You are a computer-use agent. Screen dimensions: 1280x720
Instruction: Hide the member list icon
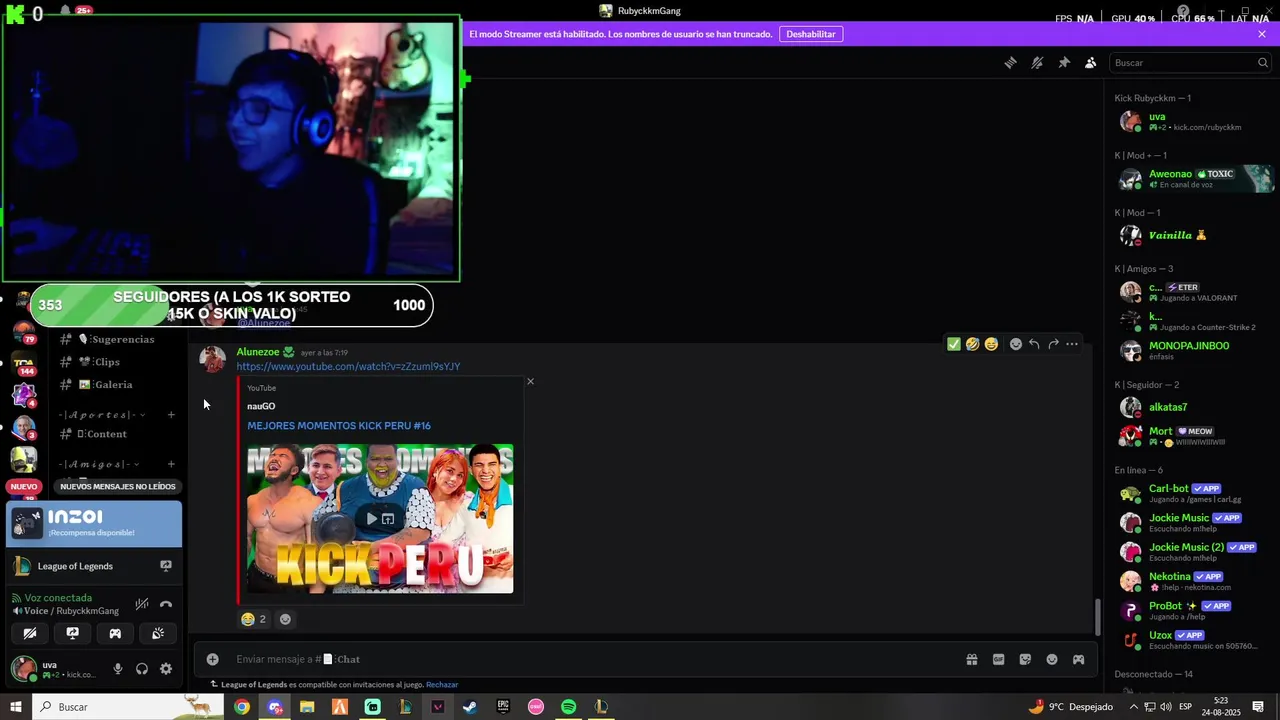tap(1091, 62)
